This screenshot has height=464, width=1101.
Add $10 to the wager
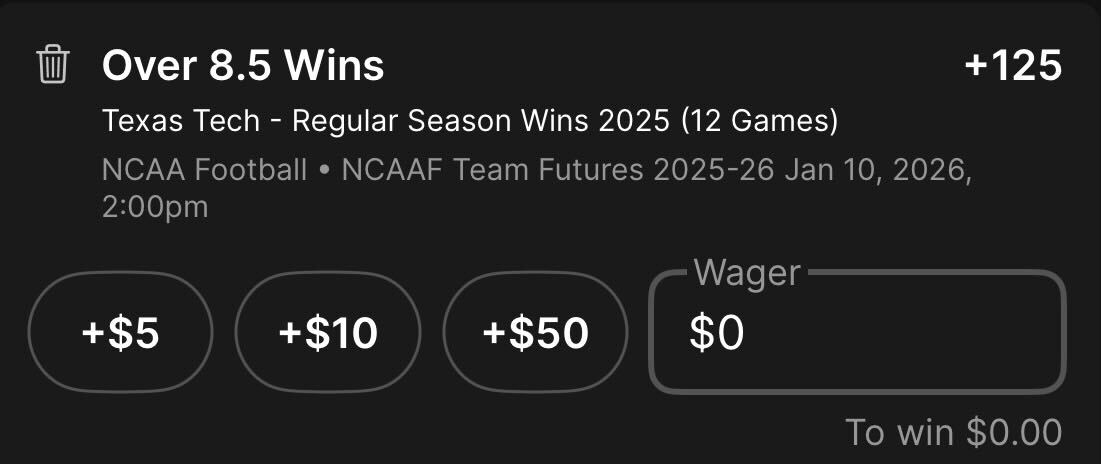point(328,332)
